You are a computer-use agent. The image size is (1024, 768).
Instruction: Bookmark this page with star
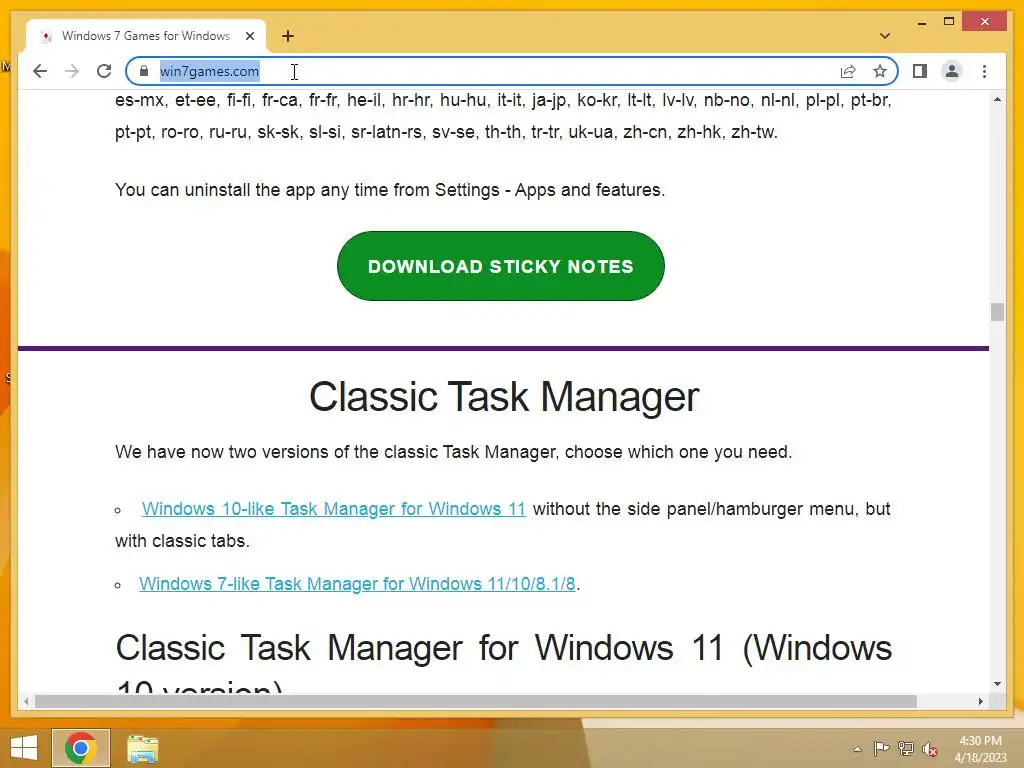880,71
